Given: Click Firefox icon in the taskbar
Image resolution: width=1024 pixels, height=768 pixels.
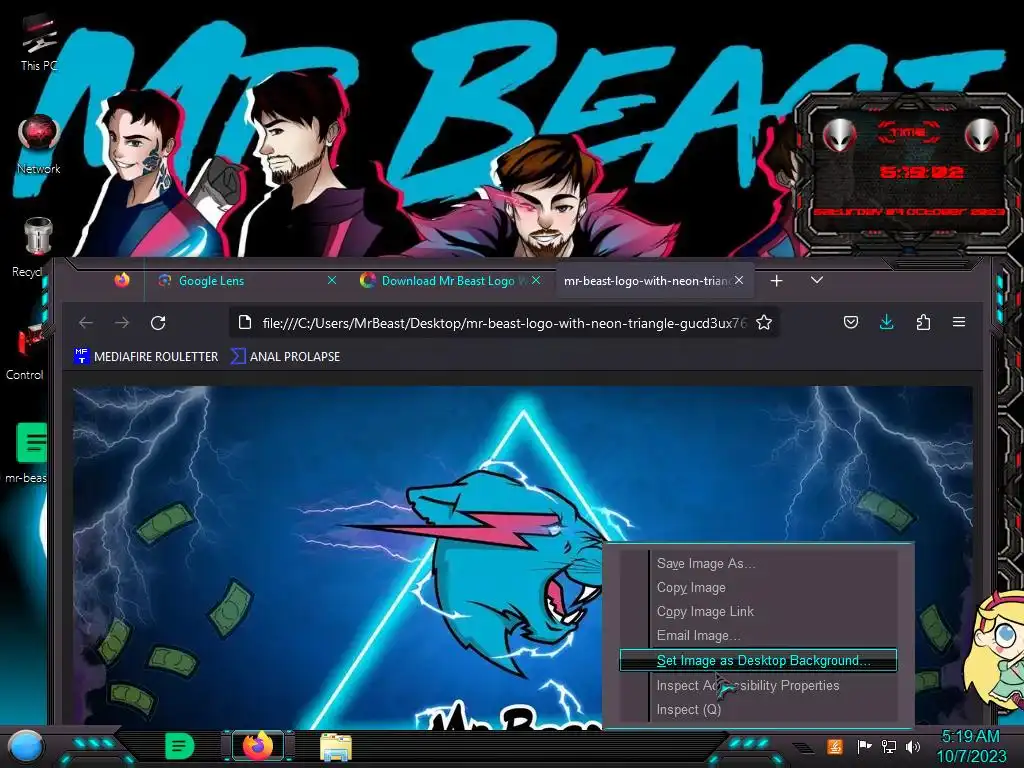Looking at the screenshot, I should tap(258, 746).
